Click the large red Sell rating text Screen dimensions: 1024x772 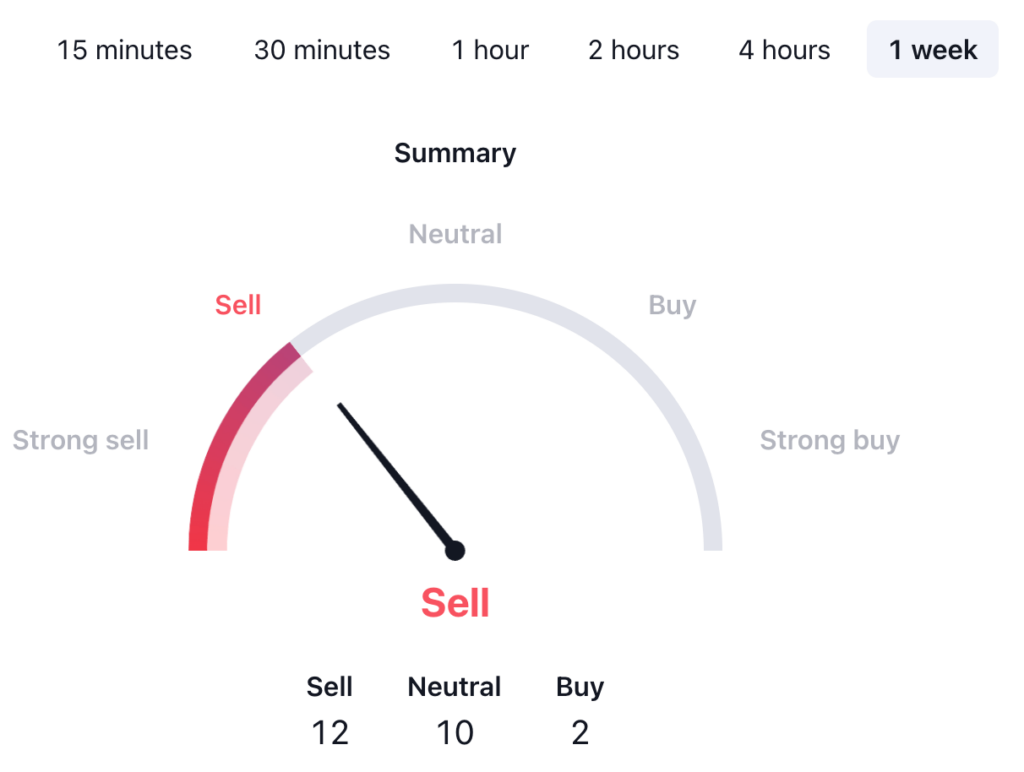pyautogui.click(x=455, y=603)
